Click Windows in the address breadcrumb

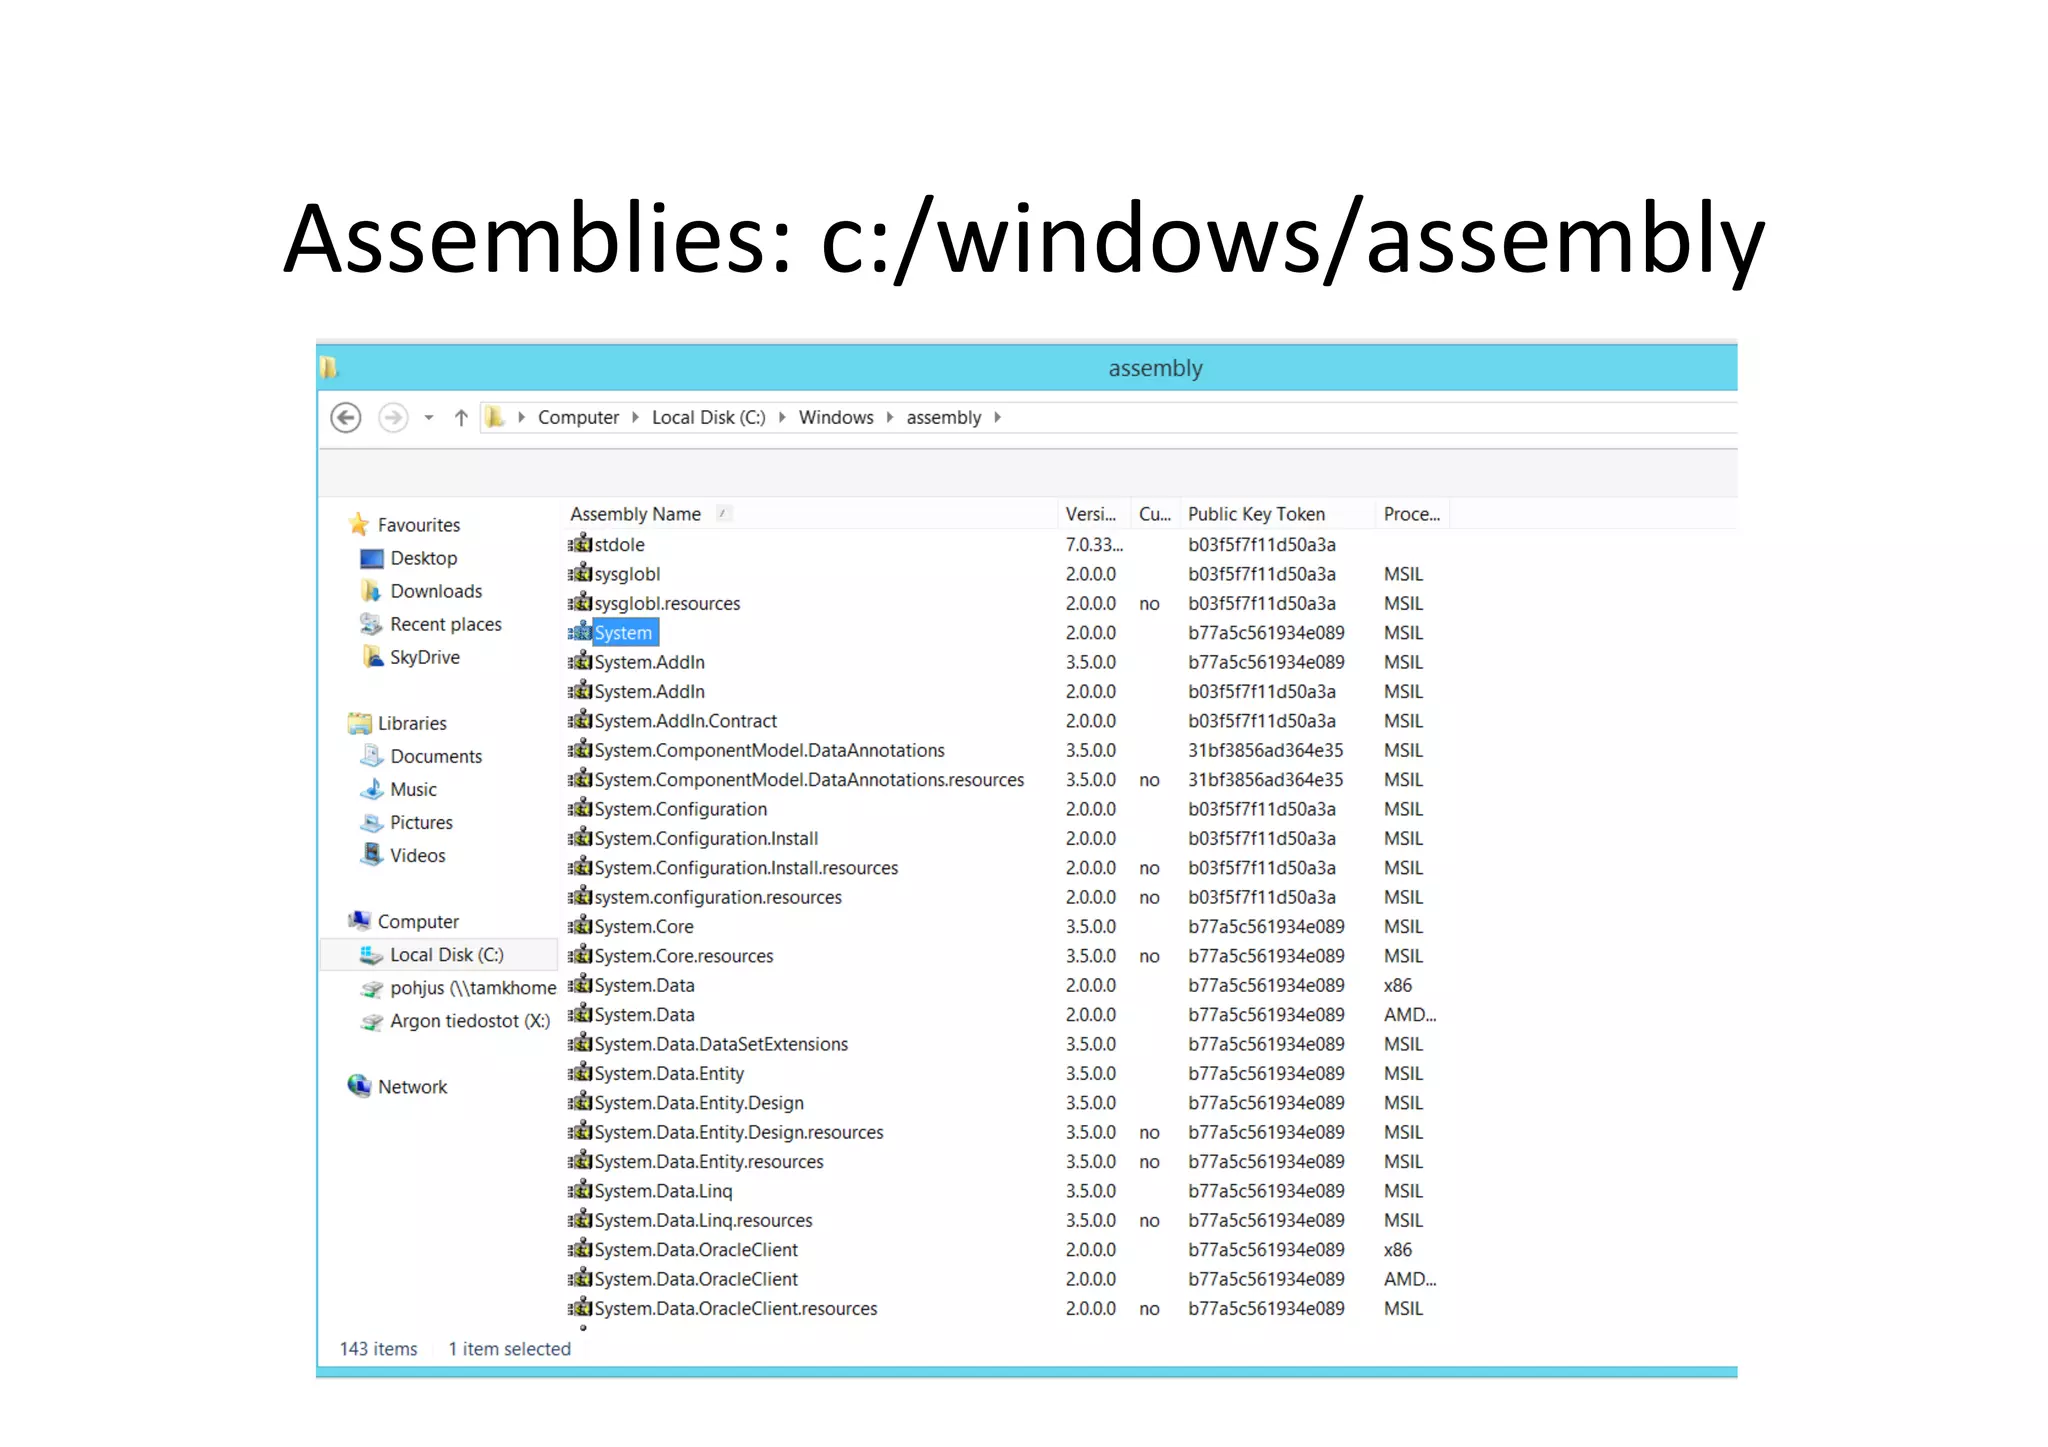[x=835, y=418]
